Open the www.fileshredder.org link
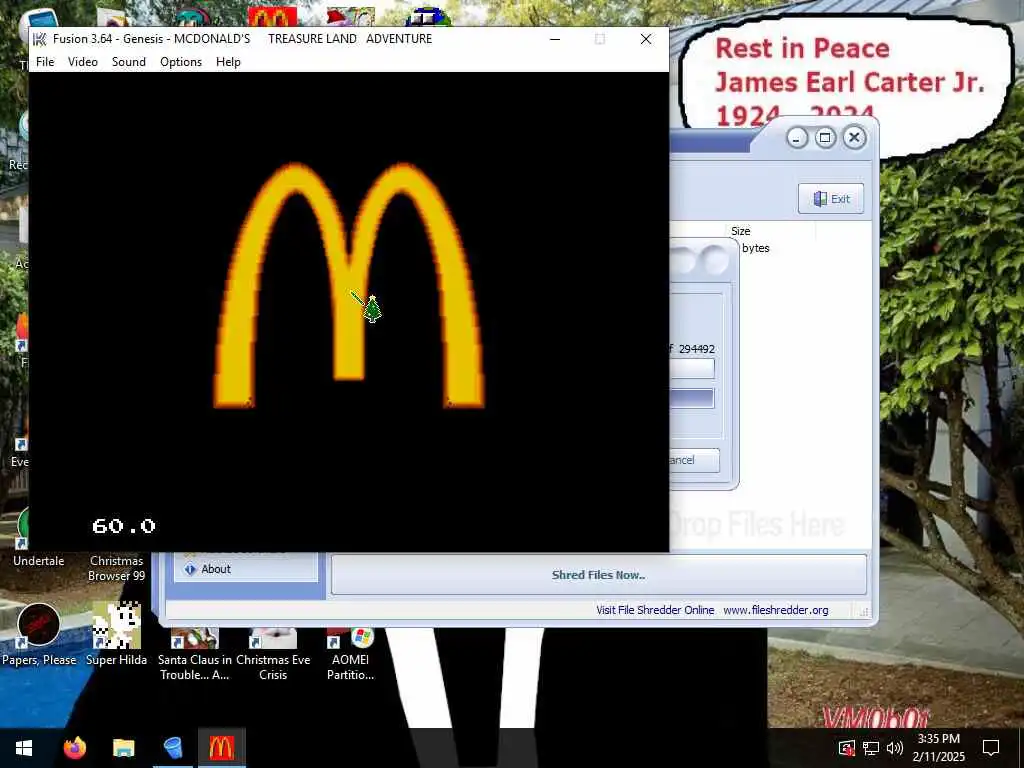 [776, 610]
